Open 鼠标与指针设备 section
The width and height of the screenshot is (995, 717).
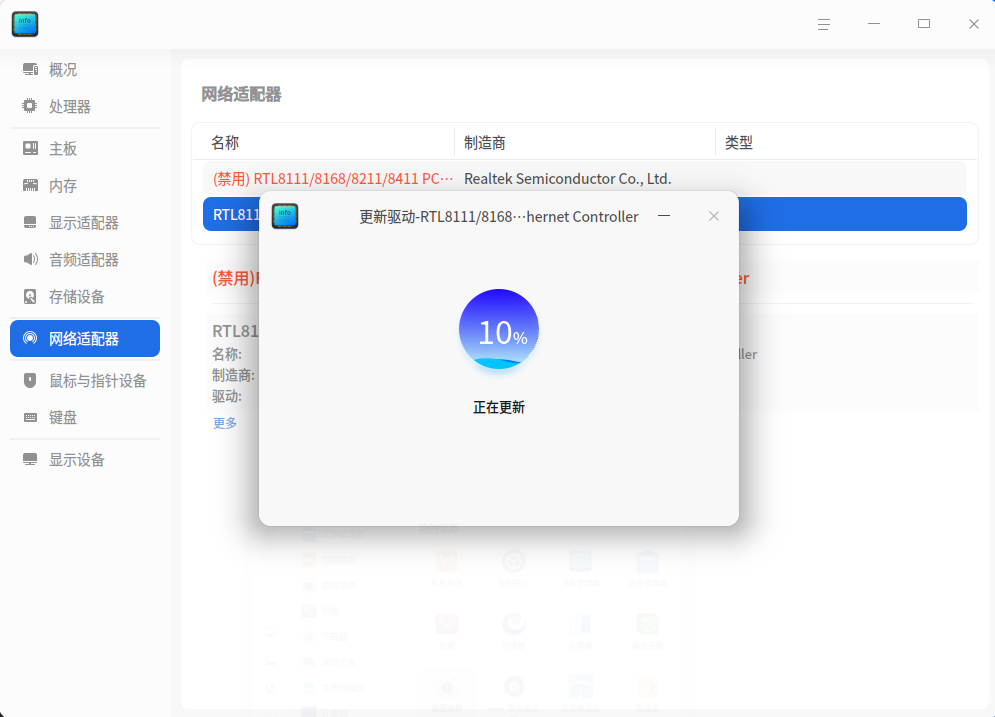click(85, 381)
